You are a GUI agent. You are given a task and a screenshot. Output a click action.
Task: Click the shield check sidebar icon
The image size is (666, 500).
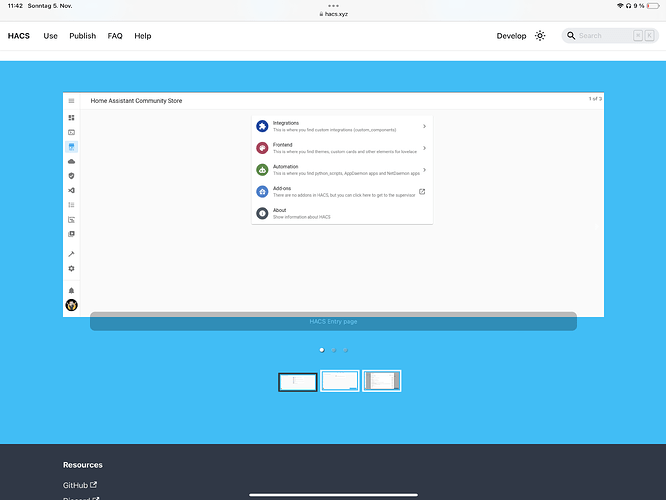(71, 176)
